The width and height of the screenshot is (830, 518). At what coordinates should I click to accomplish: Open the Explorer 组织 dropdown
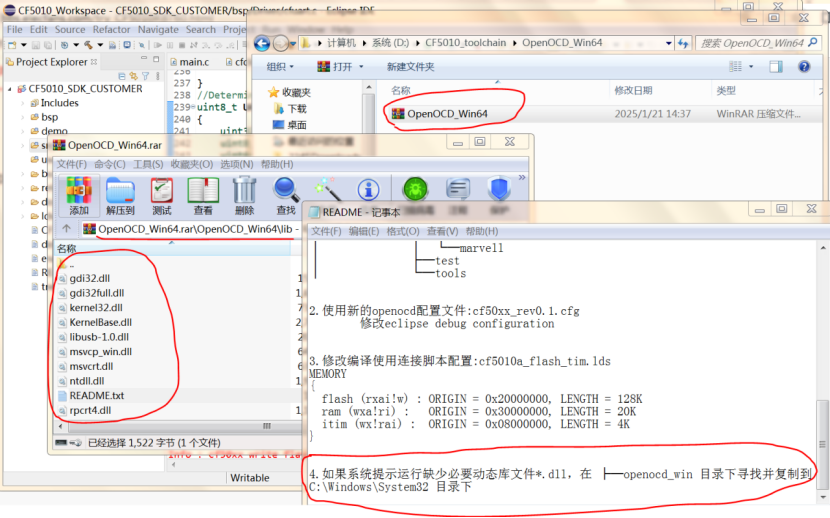coord(279,67)
